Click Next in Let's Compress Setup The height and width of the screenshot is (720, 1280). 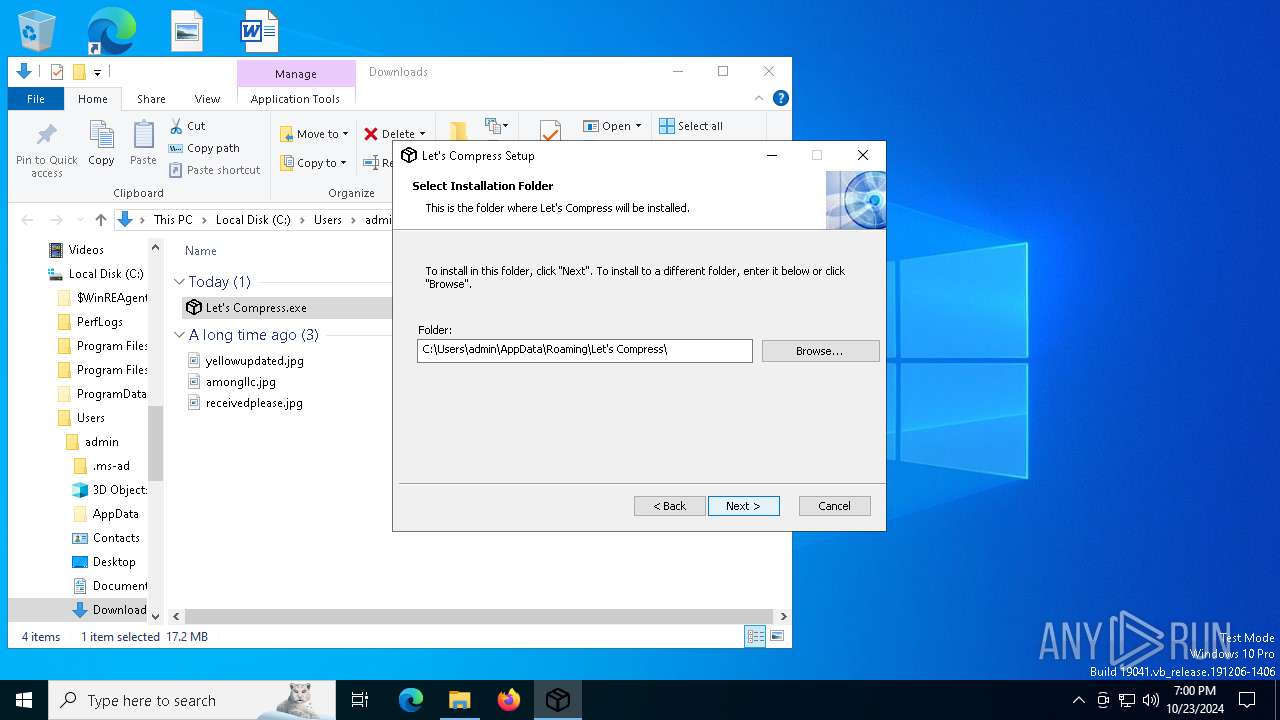(x=743, y=506)
